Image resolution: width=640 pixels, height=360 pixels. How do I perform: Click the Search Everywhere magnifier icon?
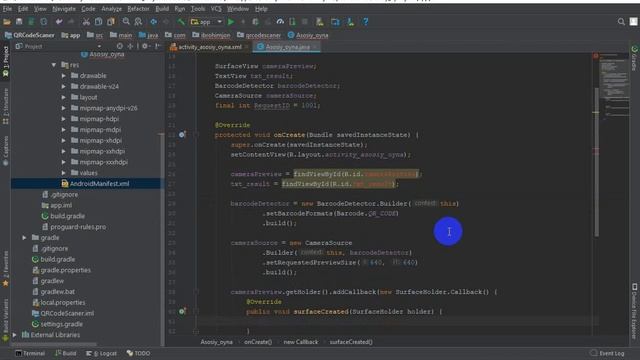pos(621,22)
